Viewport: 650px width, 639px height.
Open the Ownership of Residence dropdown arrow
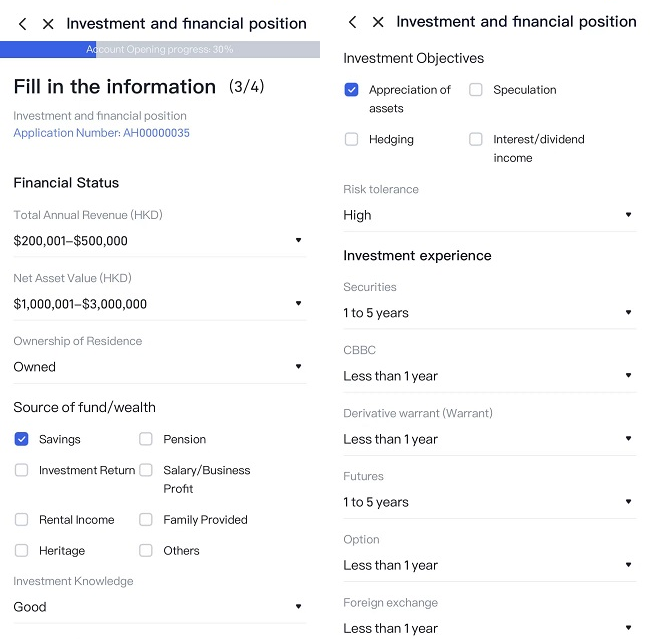coord(298,366)
